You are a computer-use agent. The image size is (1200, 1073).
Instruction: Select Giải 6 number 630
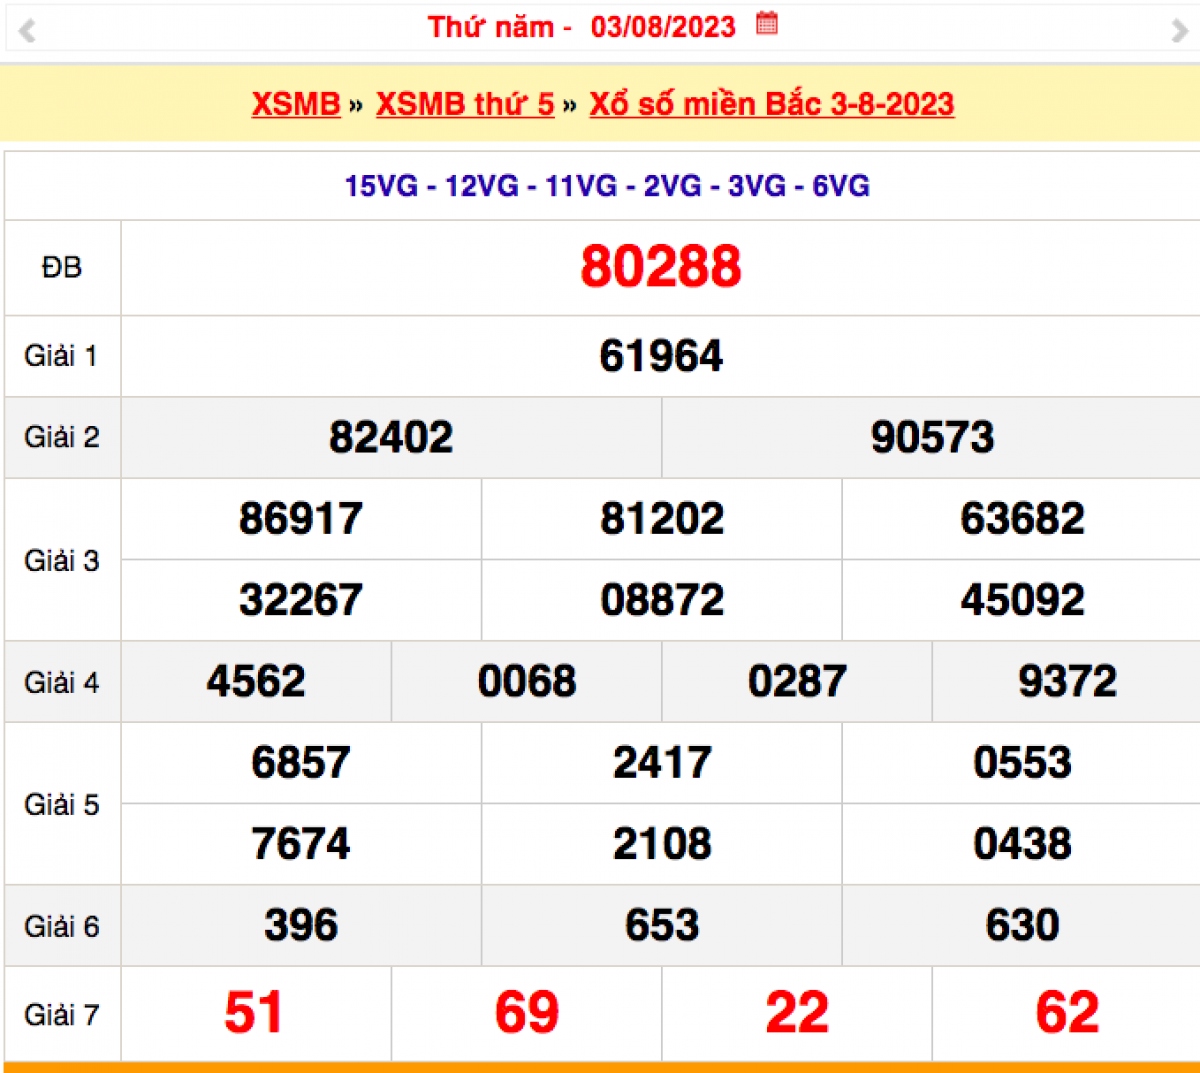(1022, 925)
